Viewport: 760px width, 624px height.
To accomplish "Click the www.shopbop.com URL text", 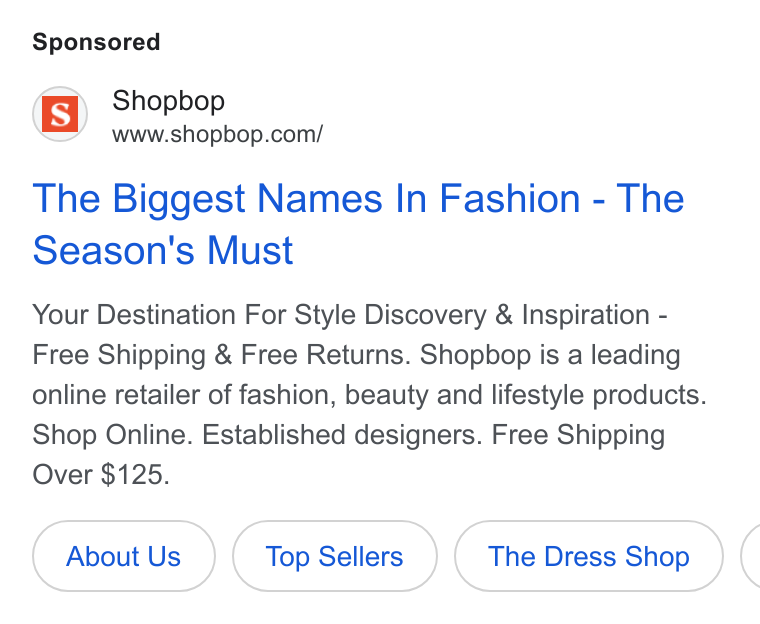I will click(x=217, y=134).
